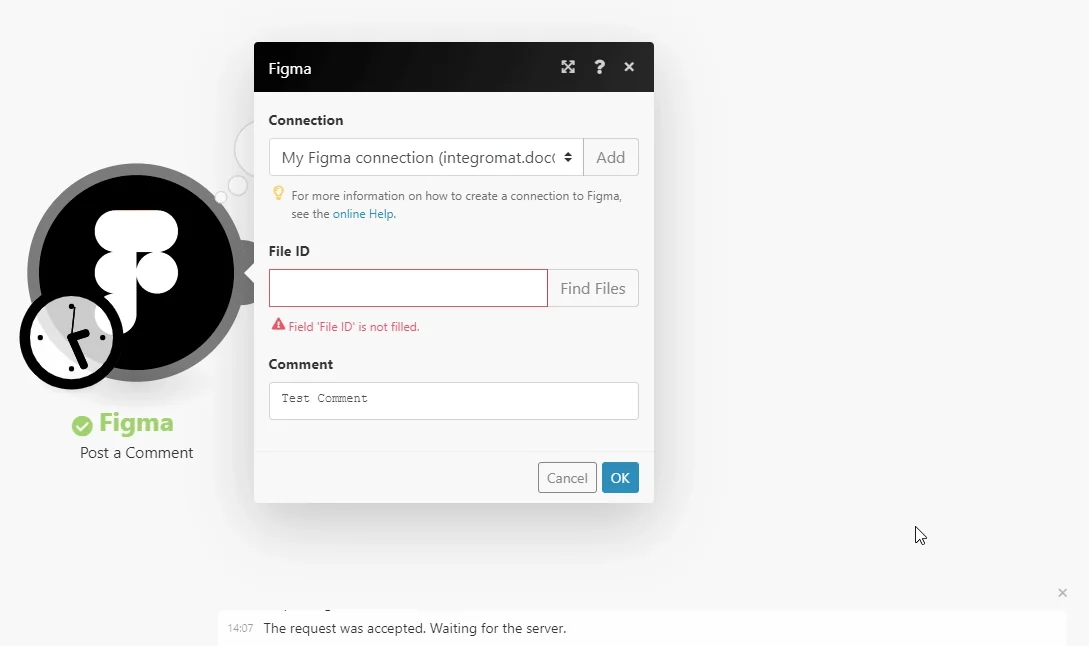Open help via the question mark icon
The width and height of the screenshot is (1089, 646).
[x=599, y=67]
